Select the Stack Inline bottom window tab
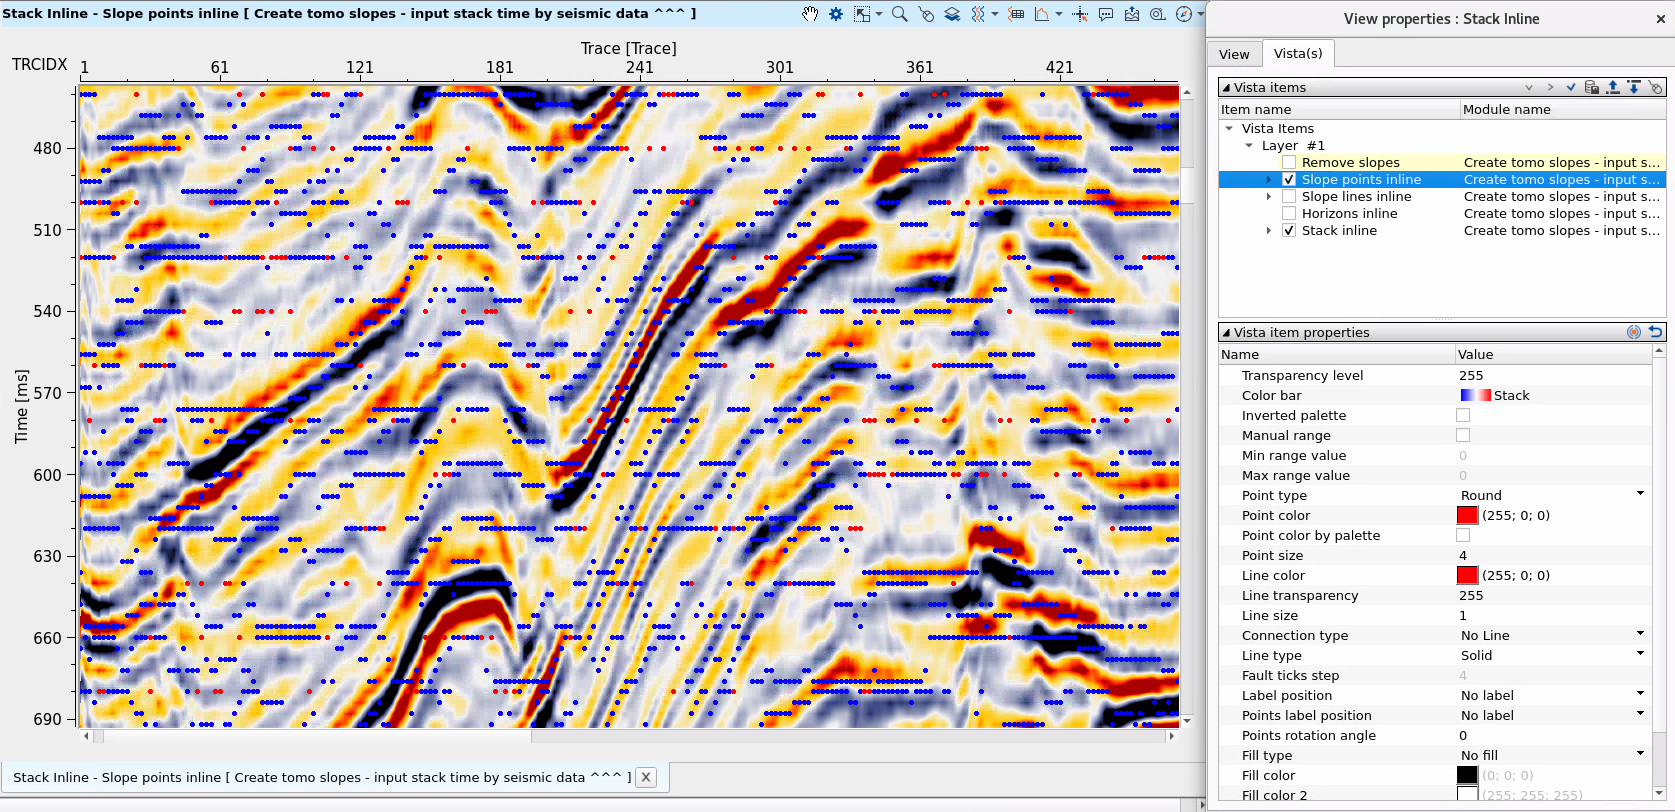 coord(322,777)
